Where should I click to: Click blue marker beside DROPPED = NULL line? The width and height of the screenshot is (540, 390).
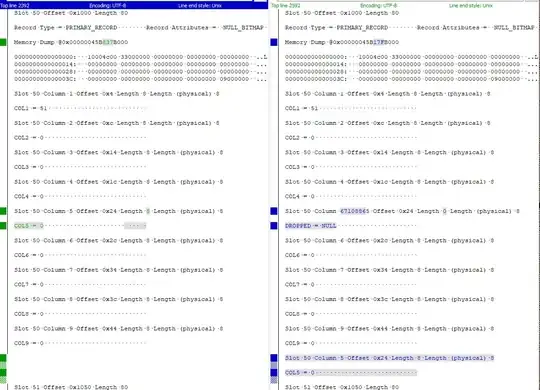click(x=274, y=226)
